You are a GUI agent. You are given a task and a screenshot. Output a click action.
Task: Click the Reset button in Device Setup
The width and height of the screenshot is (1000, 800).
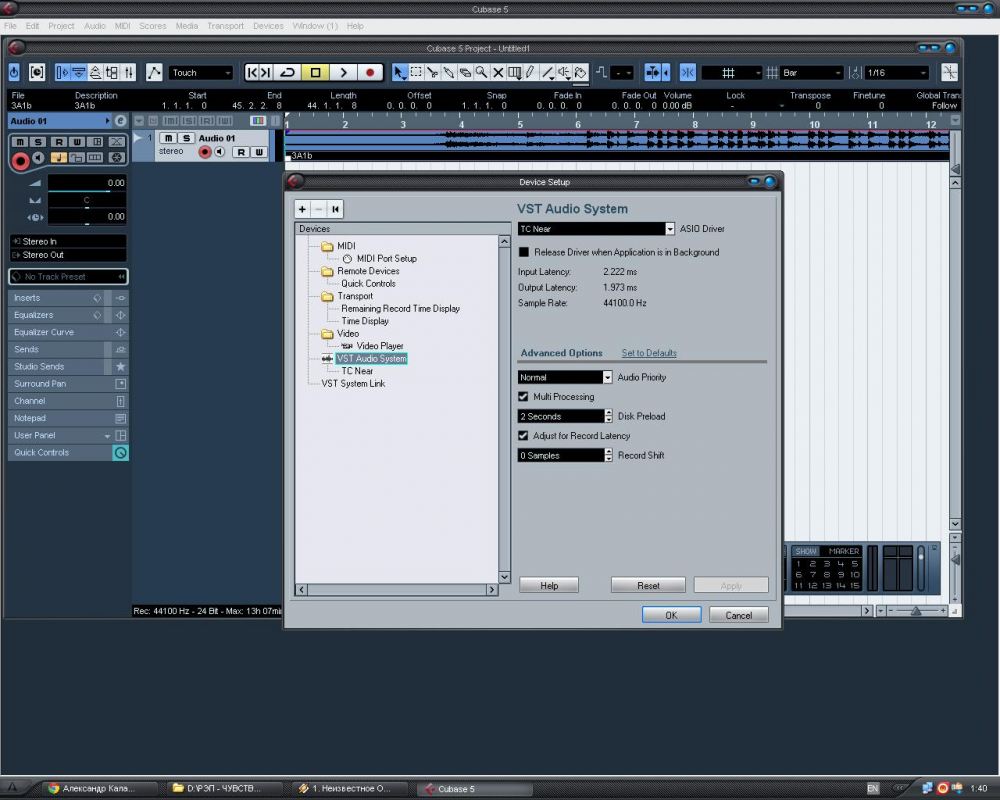point(648,586)
